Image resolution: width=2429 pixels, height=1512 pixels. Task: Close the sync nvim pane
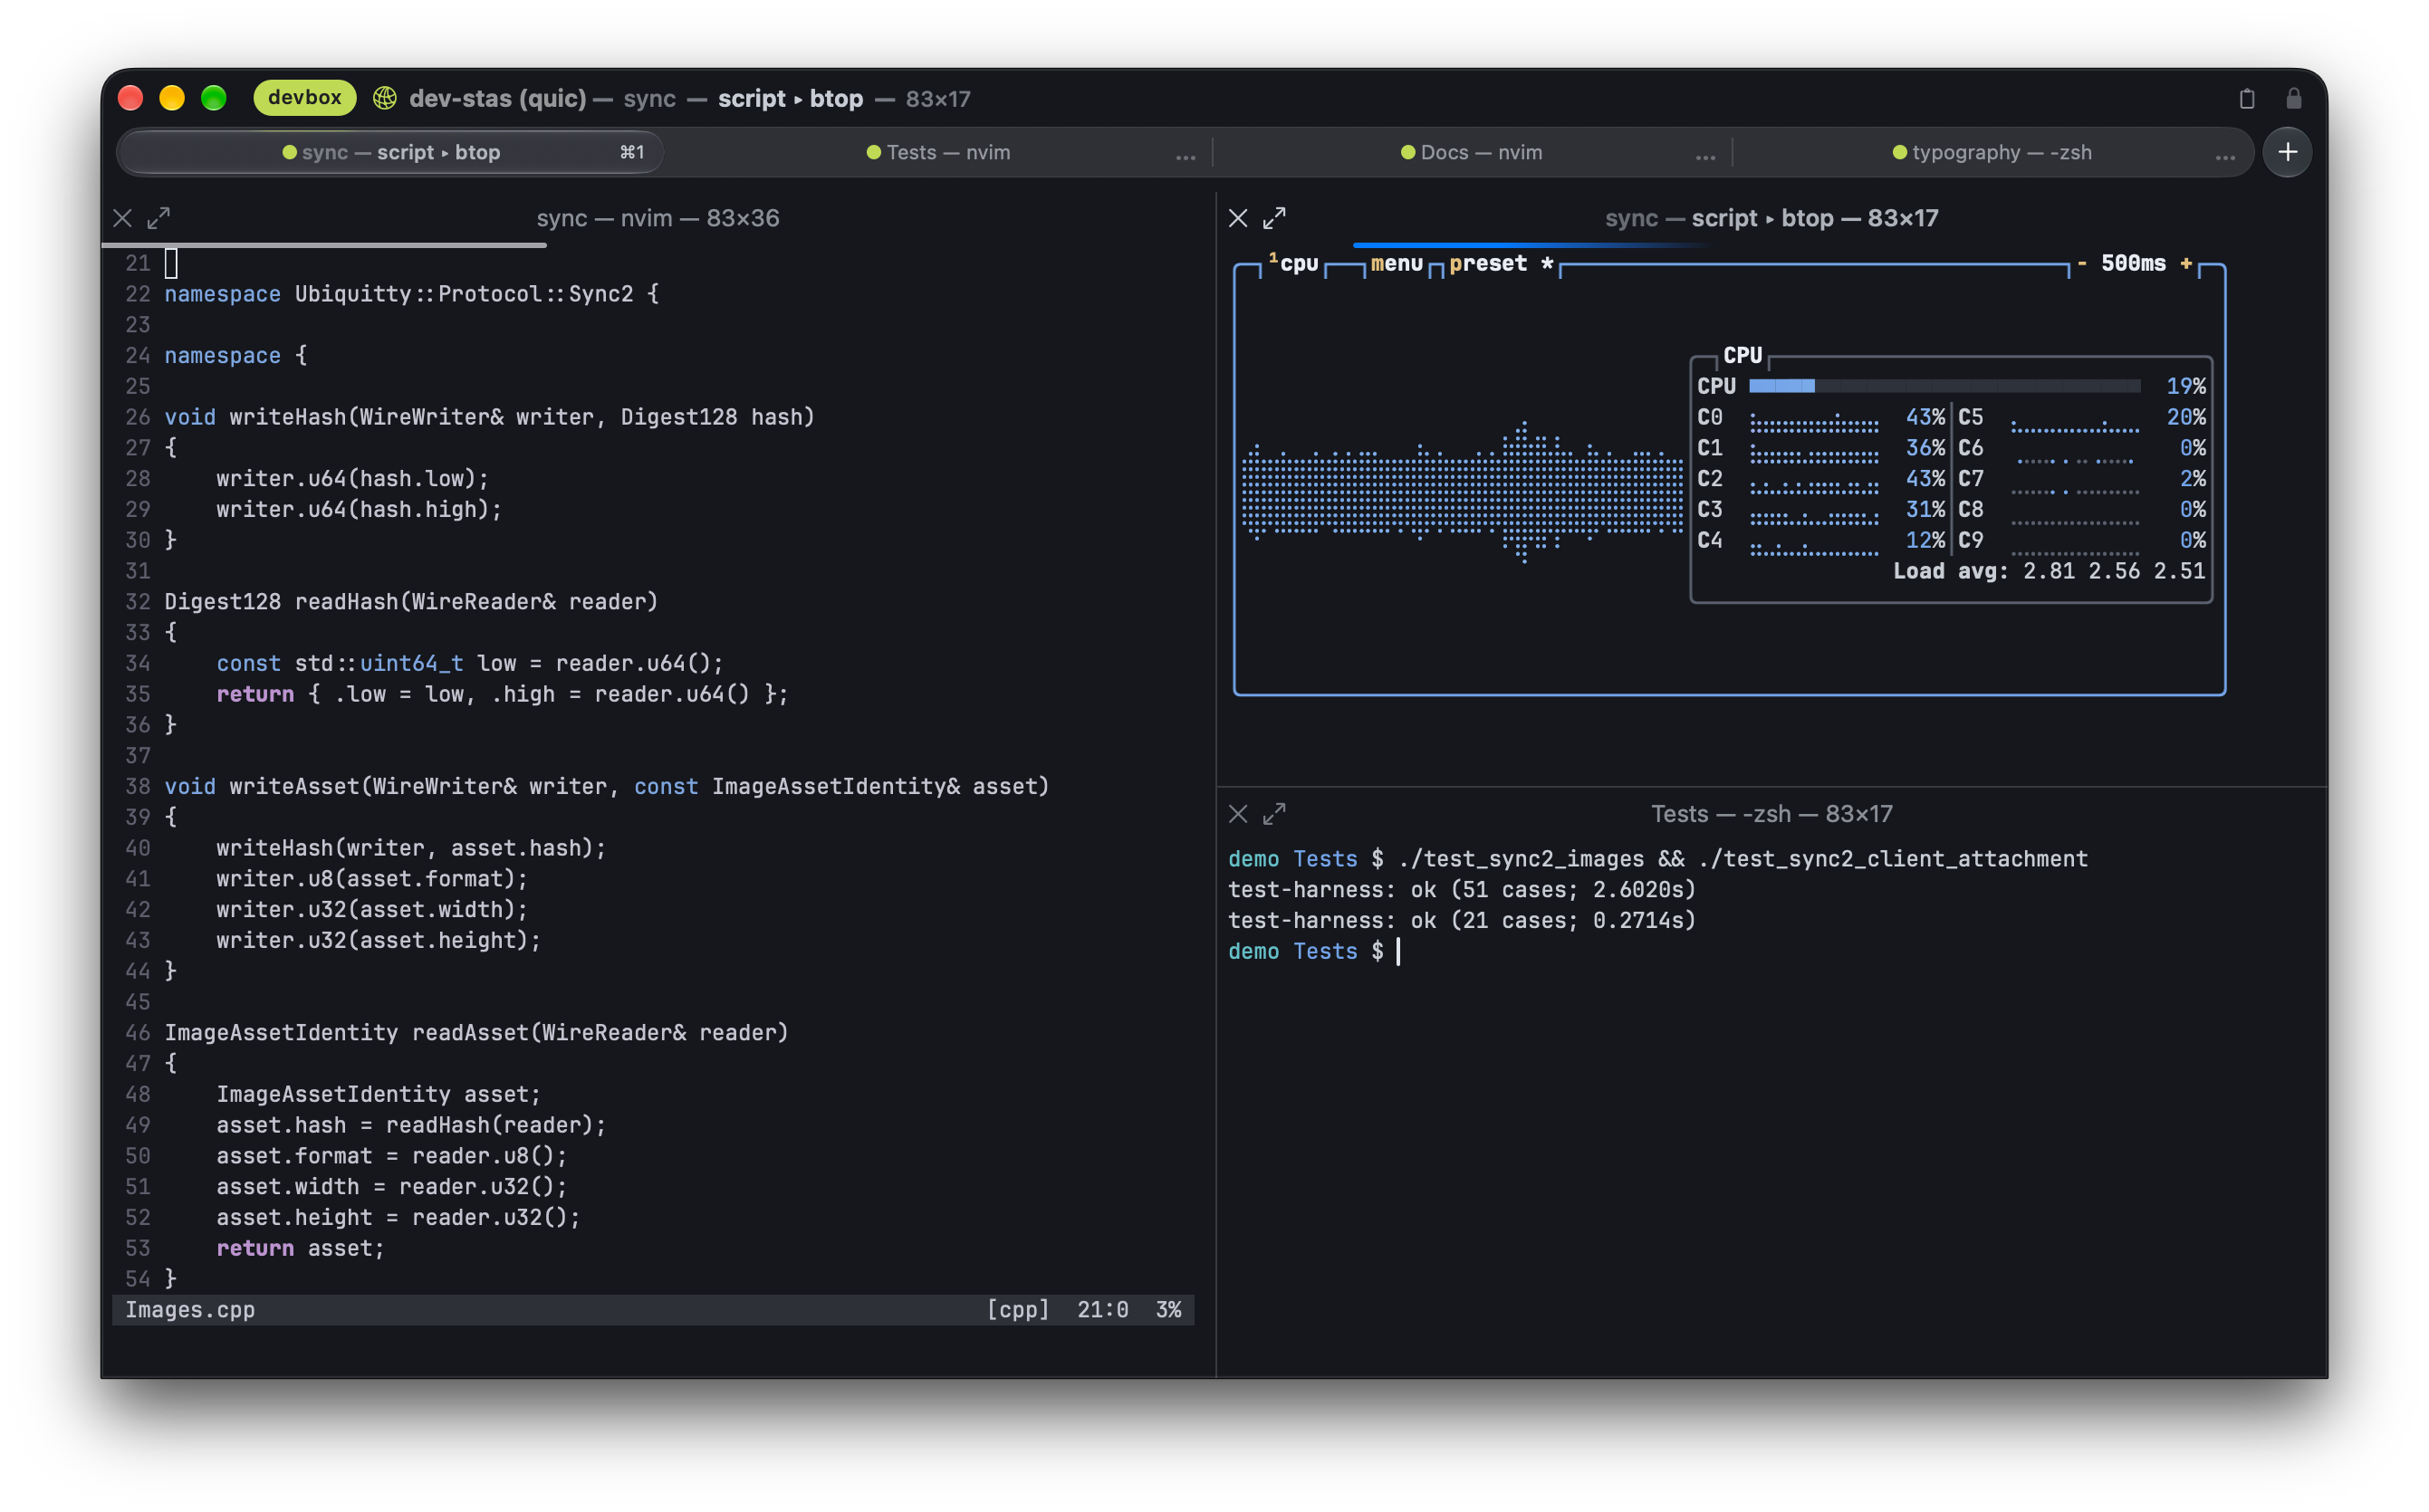pos(123,218)
